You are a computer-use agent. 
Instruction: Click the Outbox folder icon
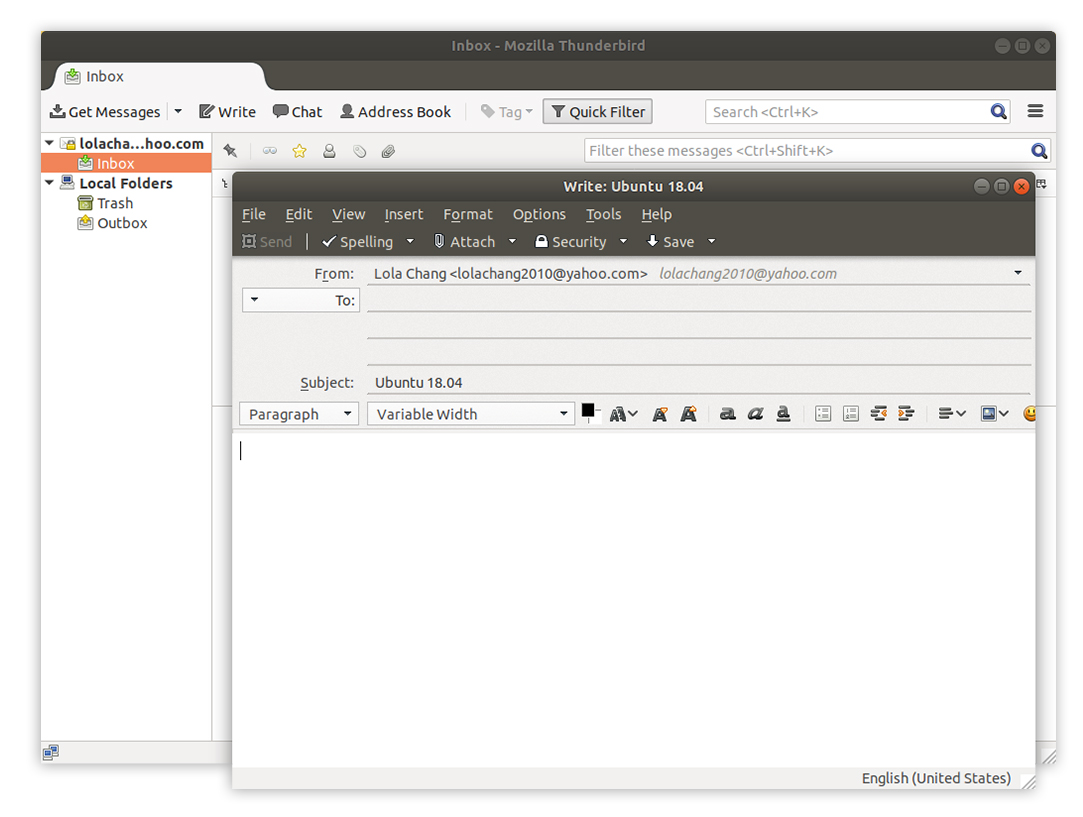85,222
